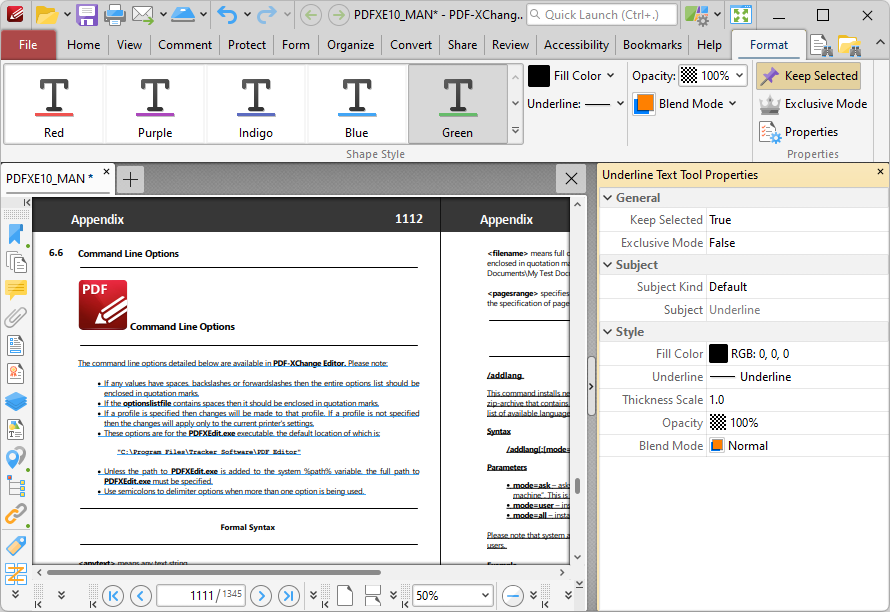Open the Comments pane icon in sidebar
The height and width of the screenshot is (612, 890).
(x=16, y=290)
